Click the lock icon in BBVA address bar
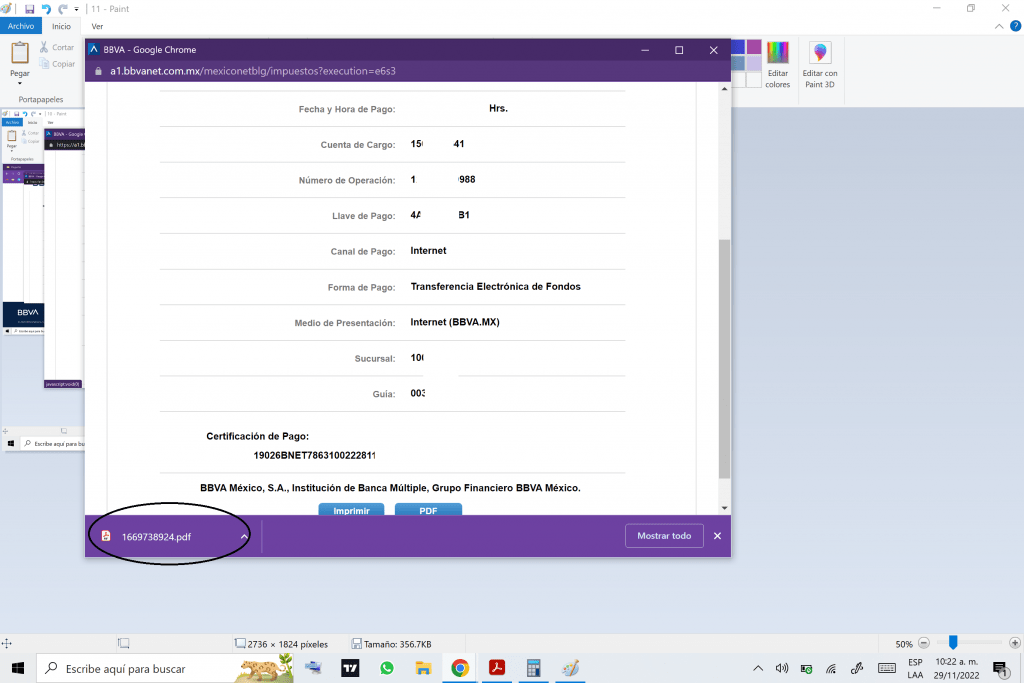This screenshot has height=683, width=1024. pos(99,71)
